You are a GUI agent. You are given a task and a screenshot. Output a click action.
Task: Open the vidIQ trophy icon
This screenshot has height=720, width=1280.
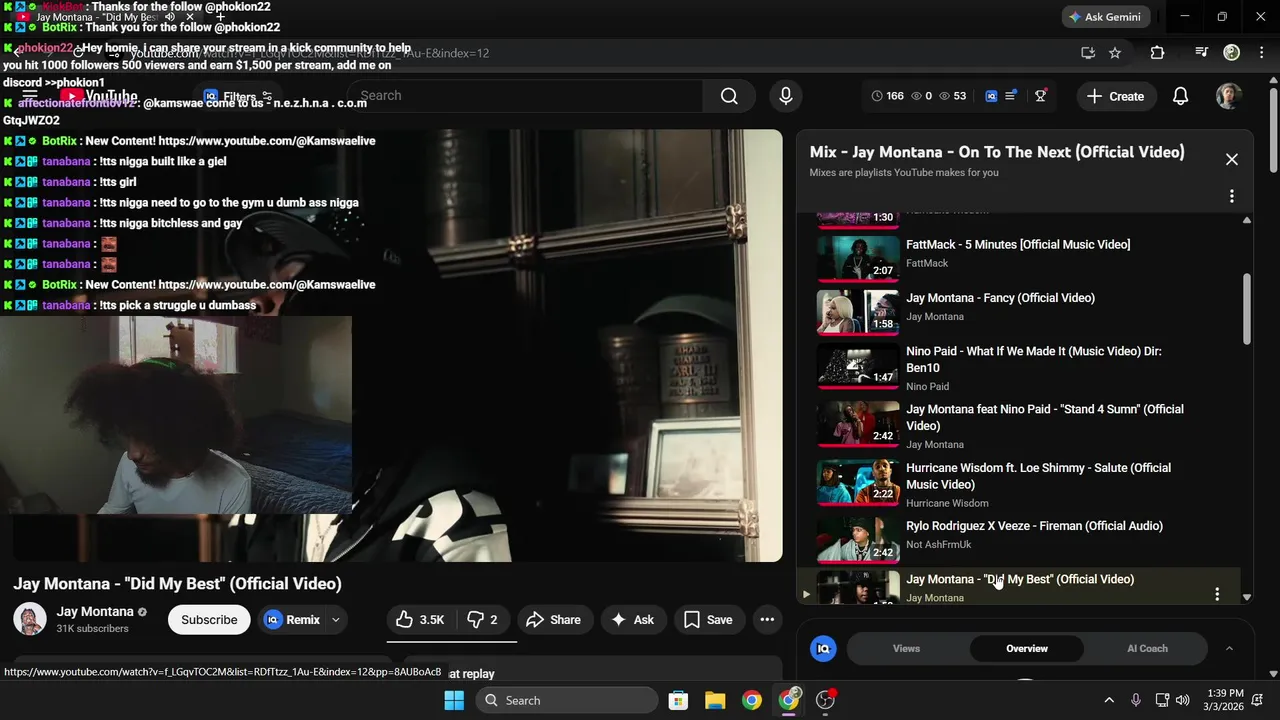1041,96
